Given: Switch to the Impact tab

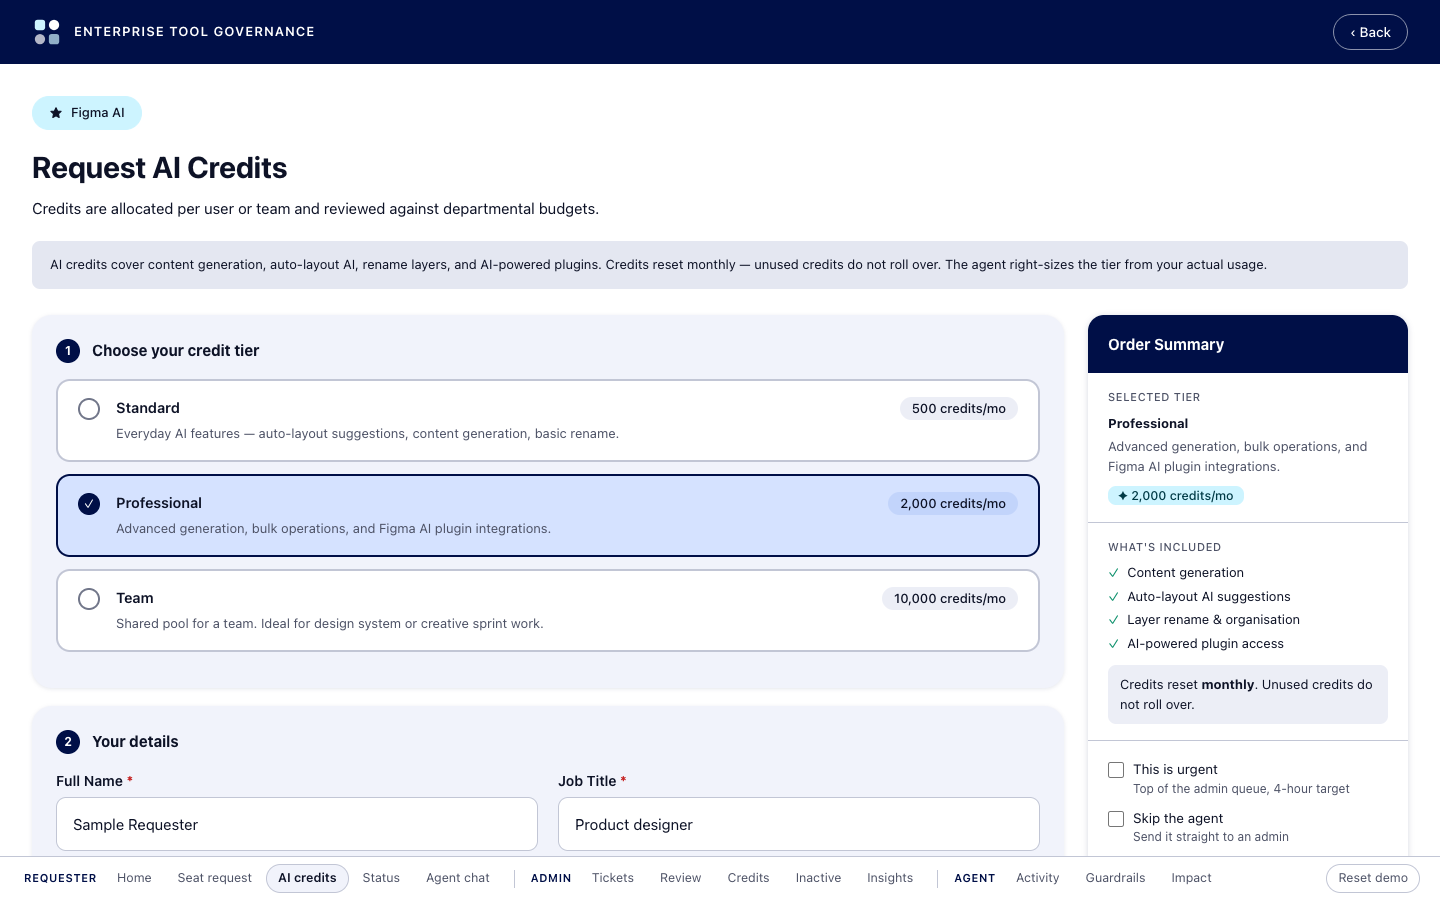Looking at the screenshot, I should (x=1192, y=878).
